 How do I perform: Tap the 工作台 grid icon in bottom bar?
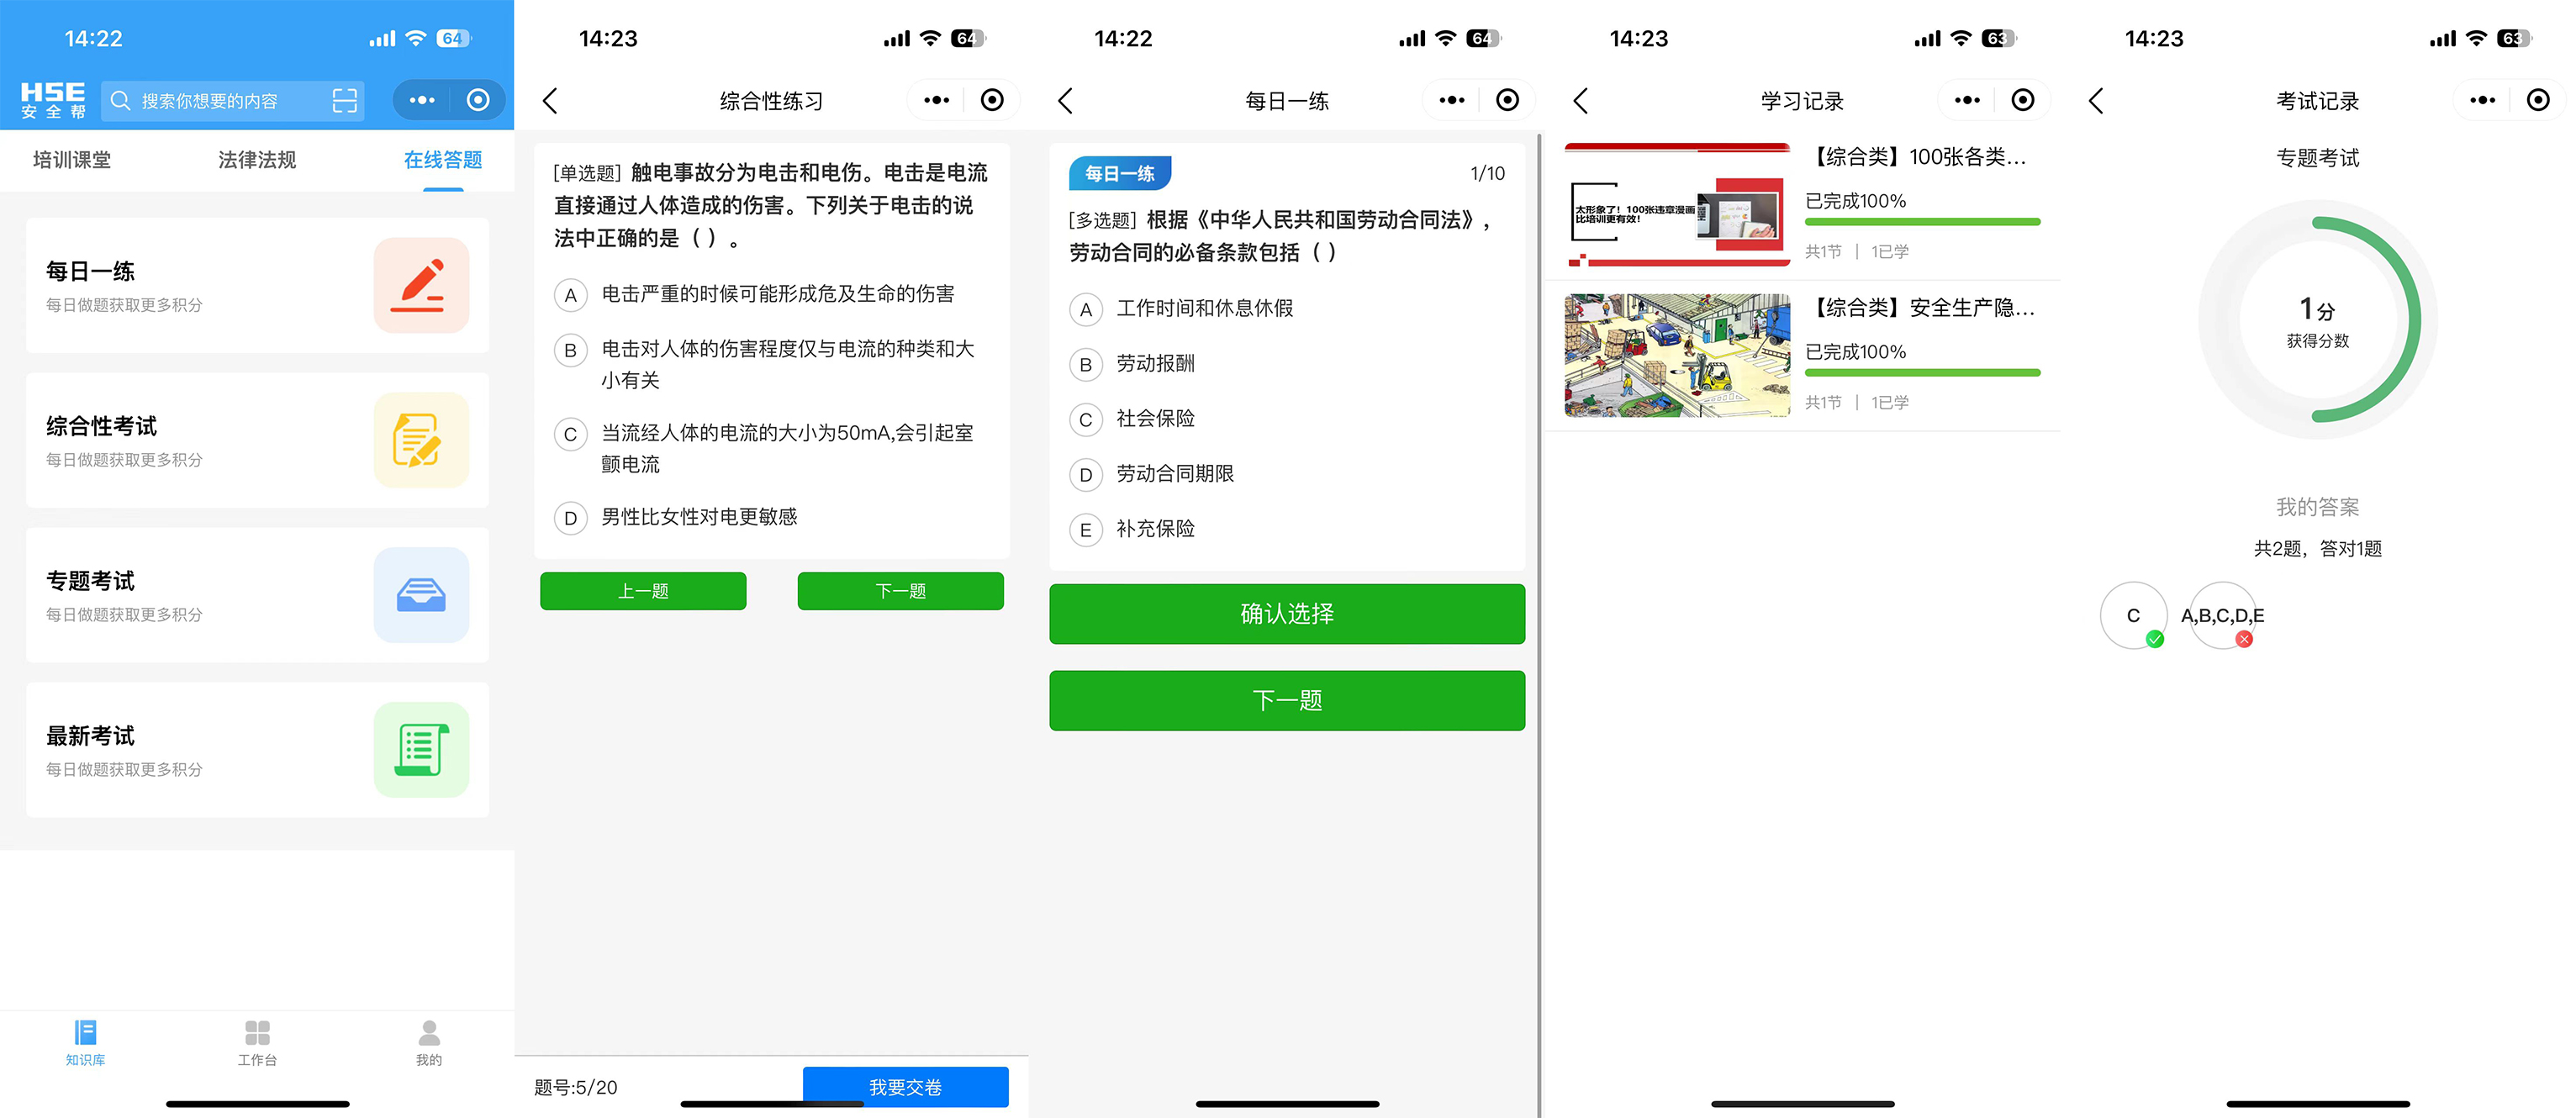[257, 1033]
